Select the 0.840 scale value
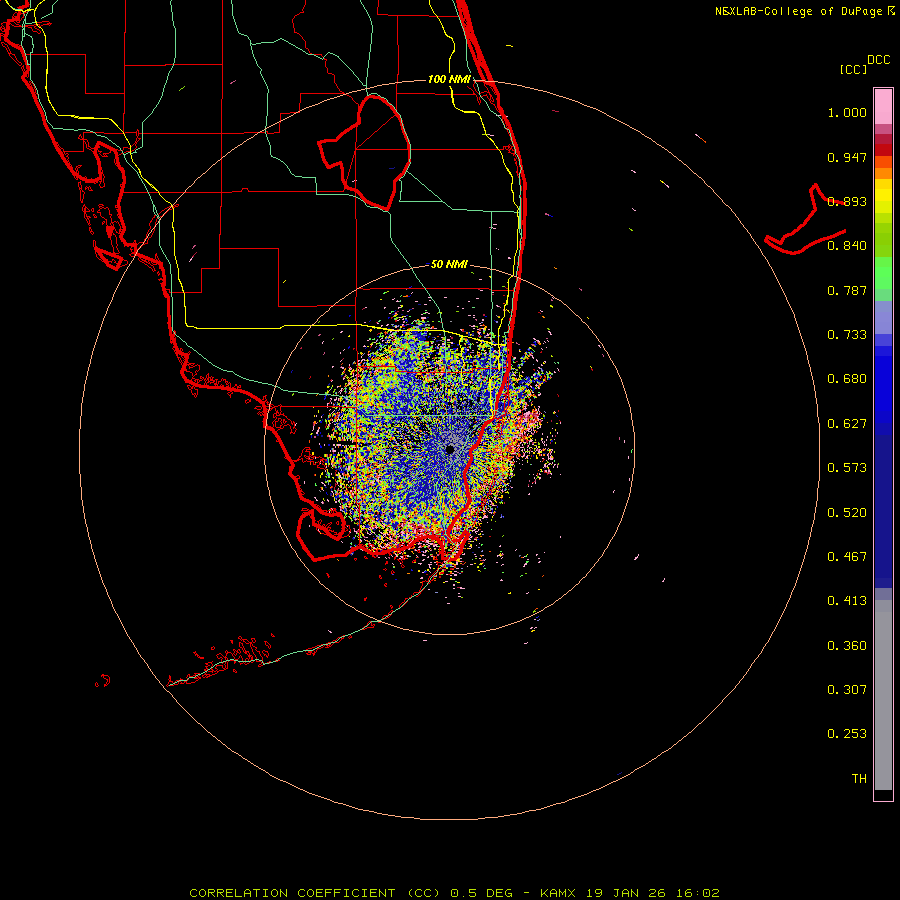This screenshot has width=900, height=900. pos(847,246)
